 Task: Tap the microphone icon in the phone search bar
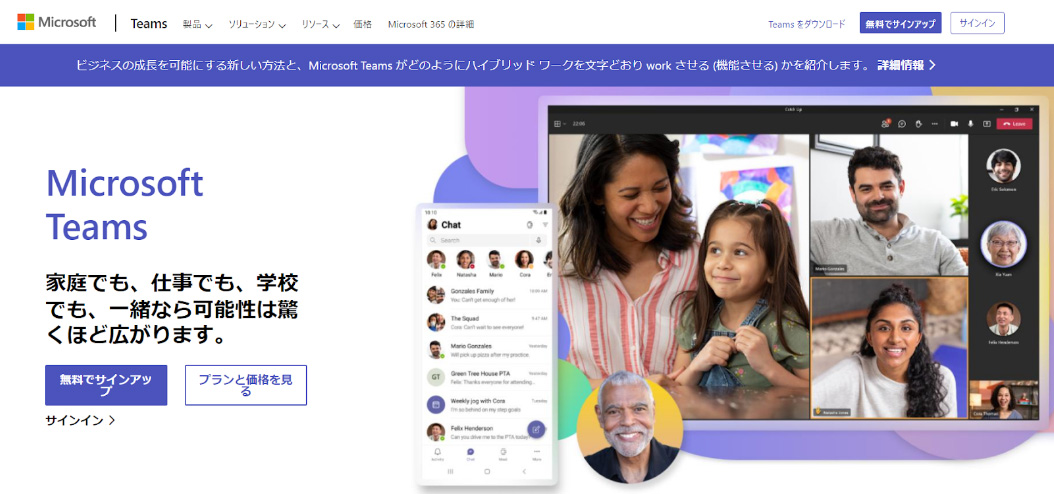538,240
